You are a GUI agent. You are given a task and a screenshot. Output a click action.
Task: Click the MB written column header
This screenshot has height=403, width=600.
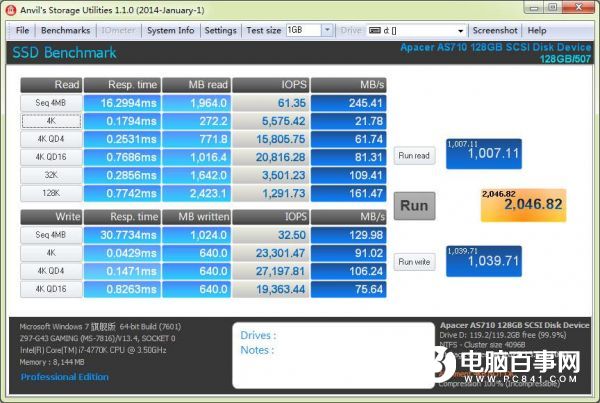[x=196, y=217]
